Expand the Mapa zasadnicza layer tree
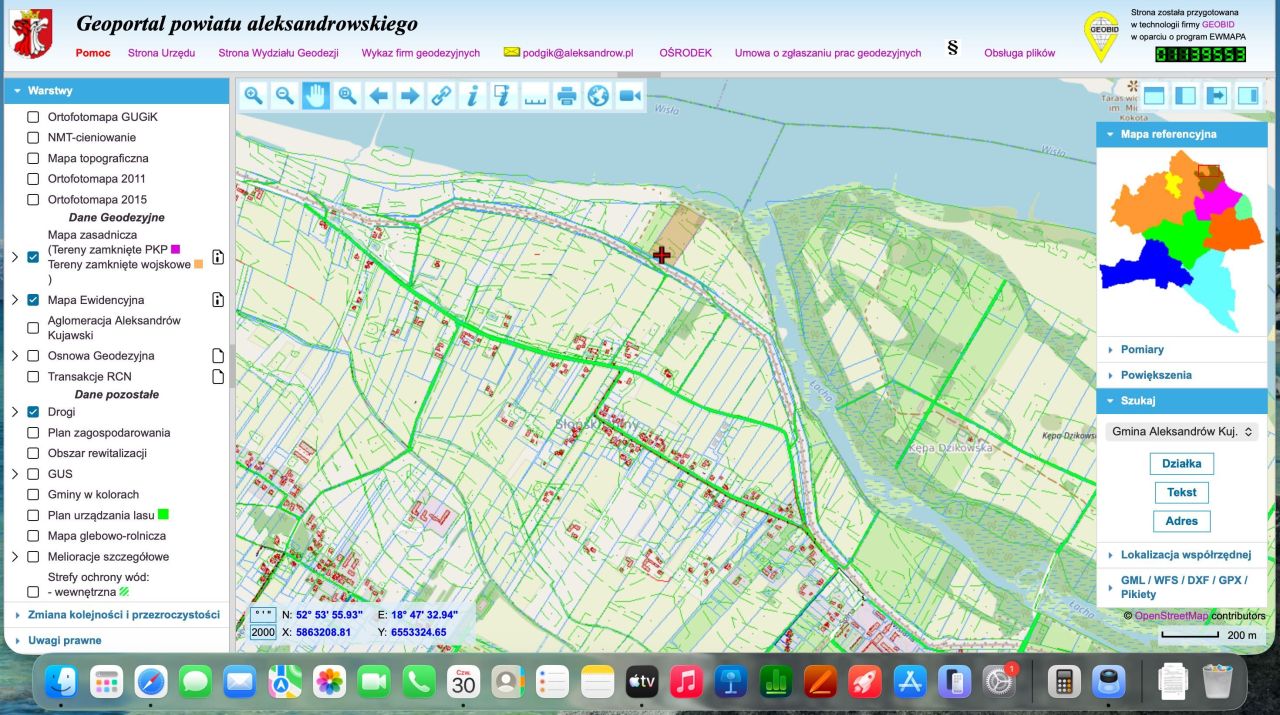 tap(14, 257)
